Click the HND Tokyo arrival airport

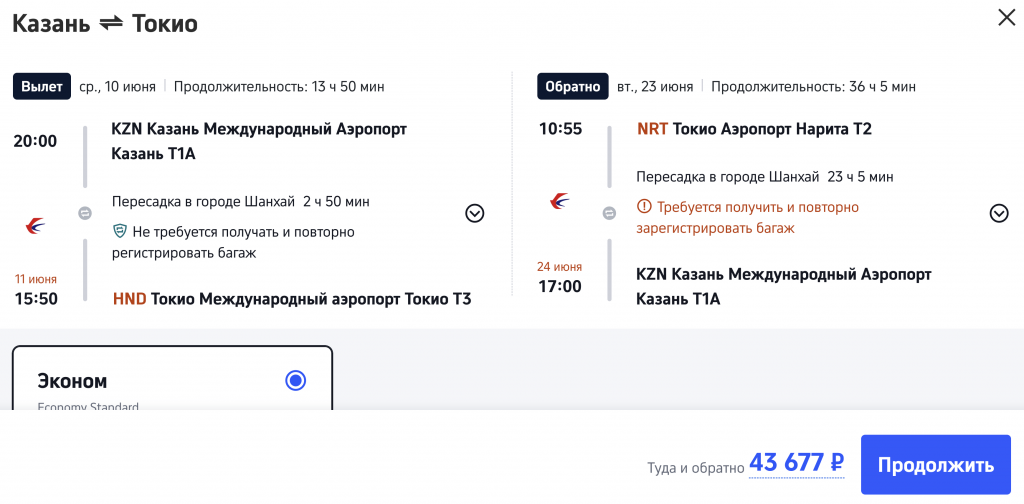(x=291, y=298)
